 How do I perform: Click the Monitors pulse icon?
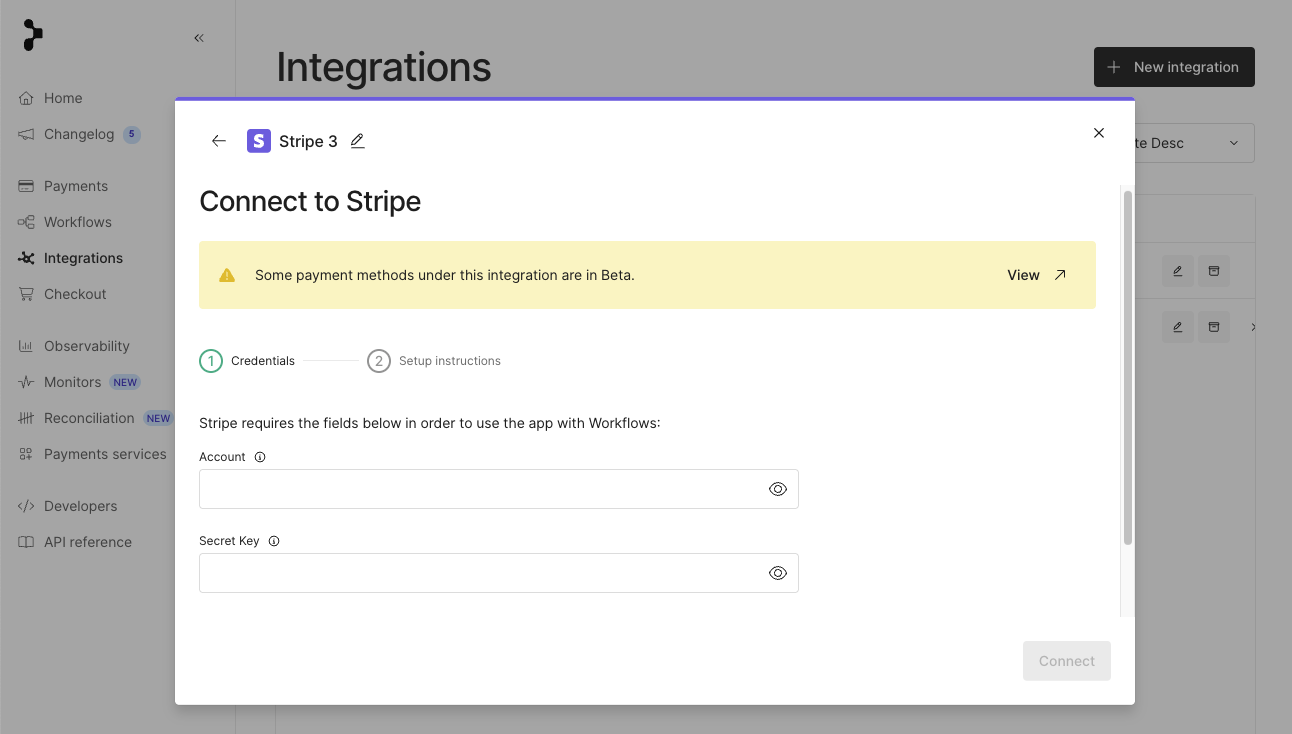(x=26, y=382)
